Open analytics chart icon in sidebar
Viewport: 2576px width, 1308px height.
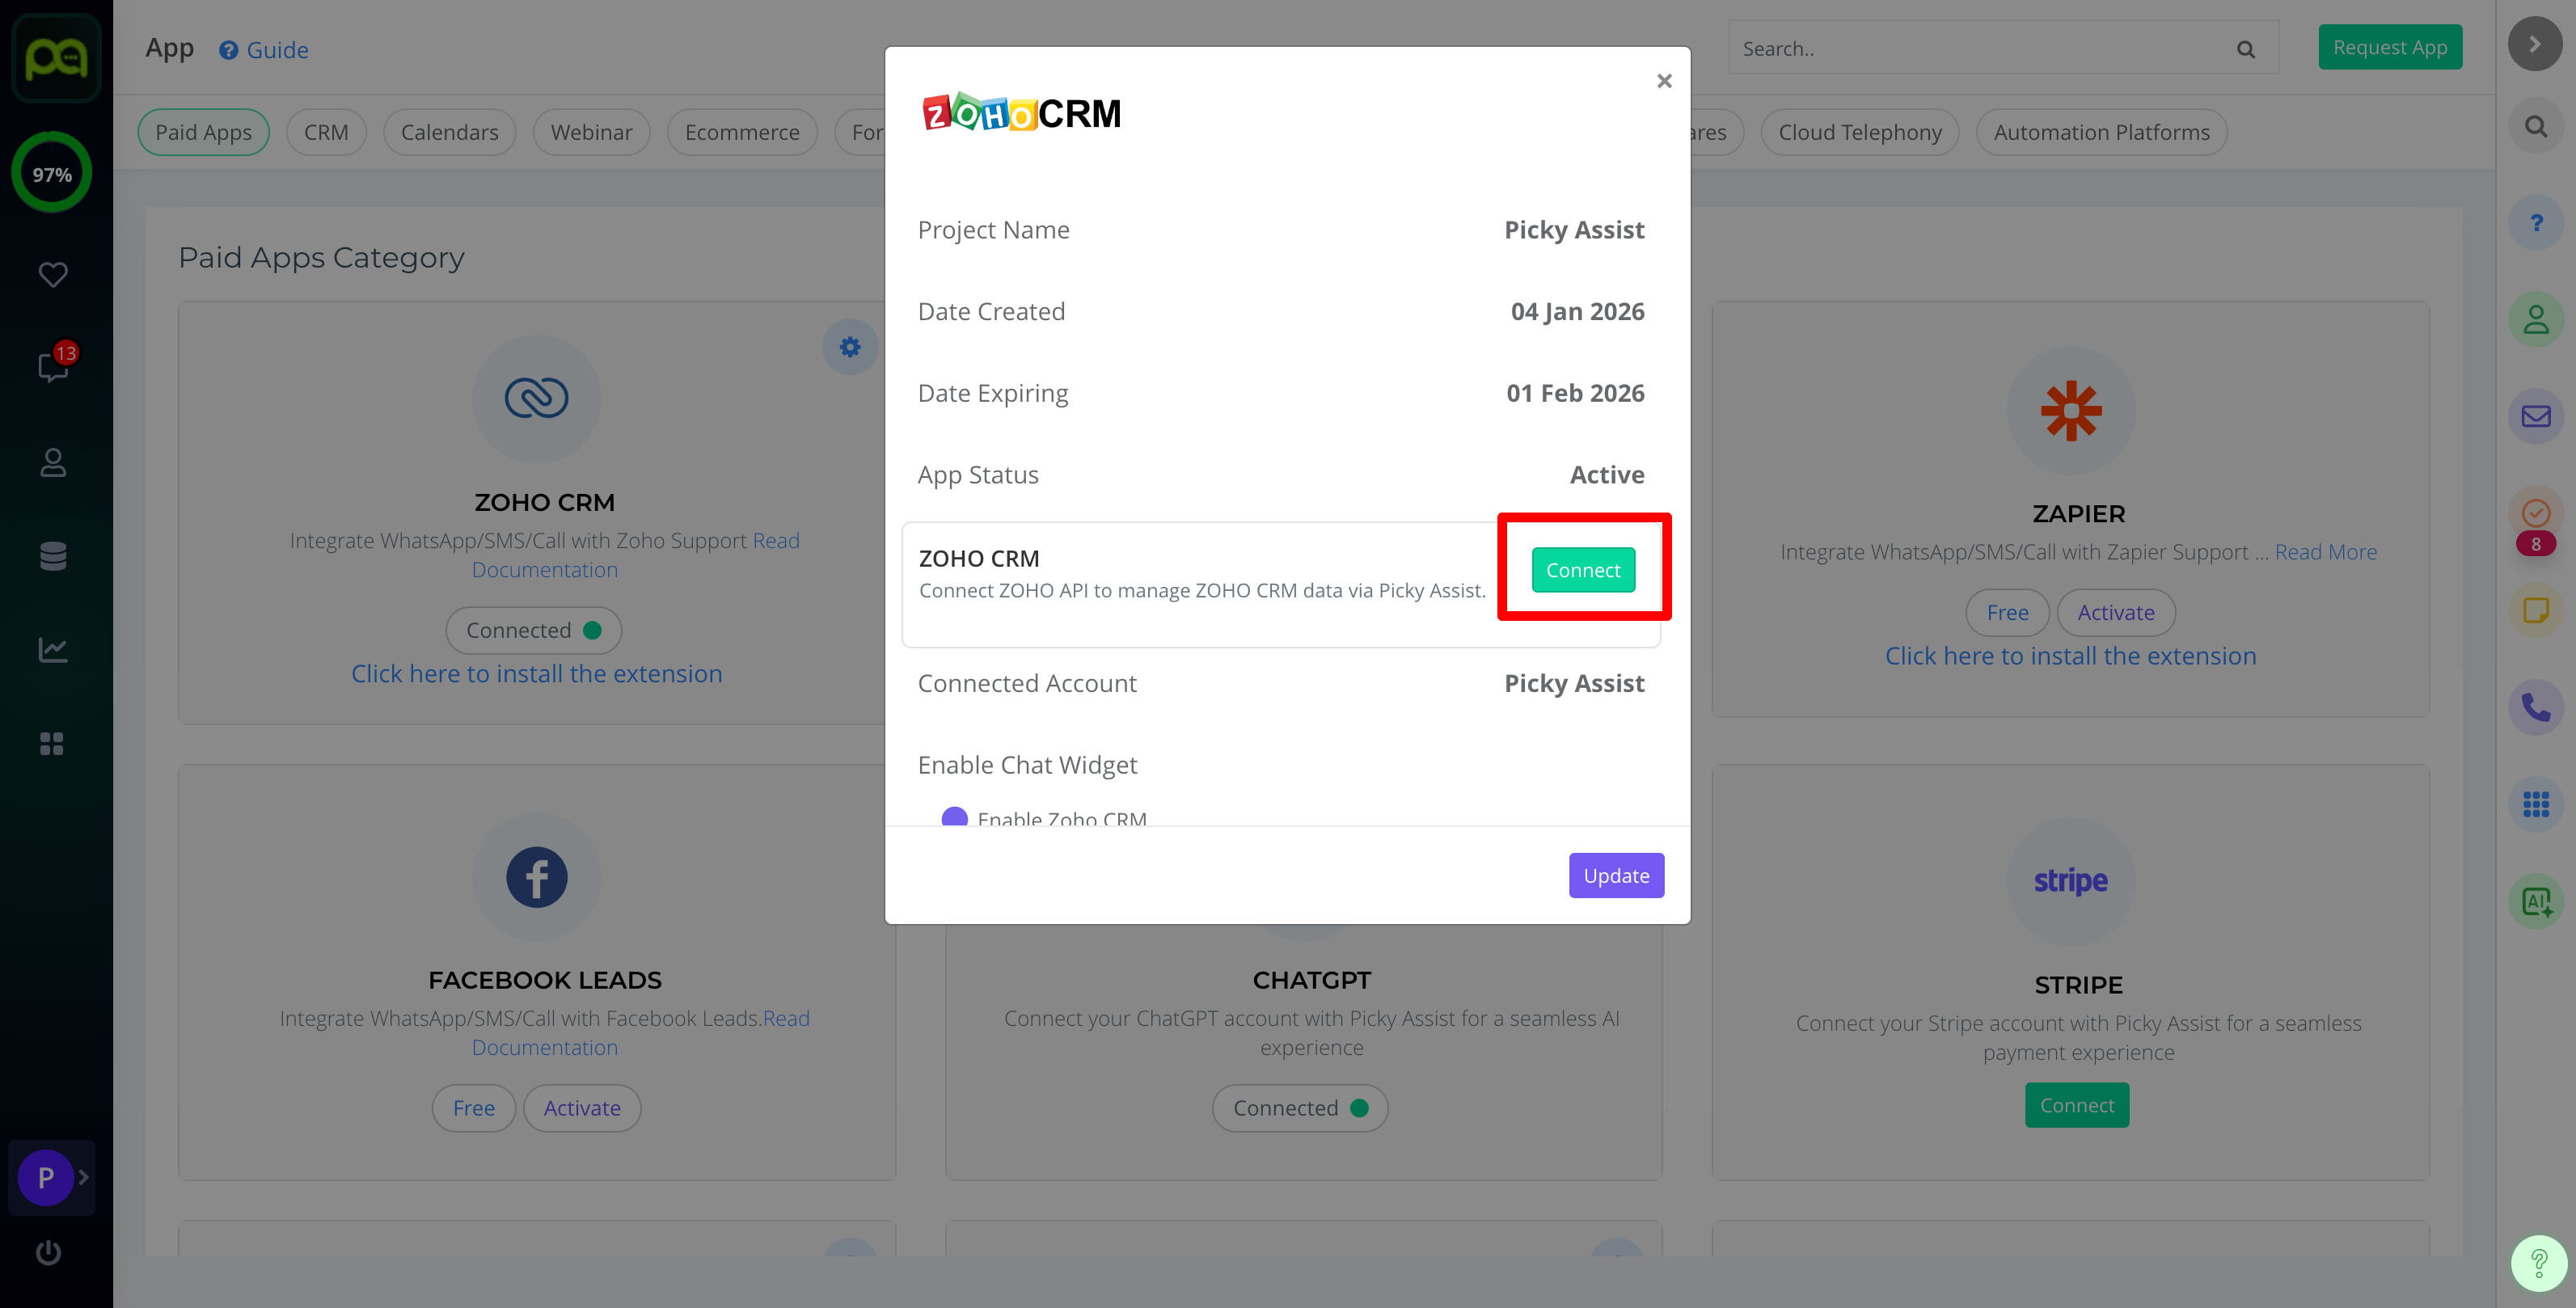click(53, 650)
